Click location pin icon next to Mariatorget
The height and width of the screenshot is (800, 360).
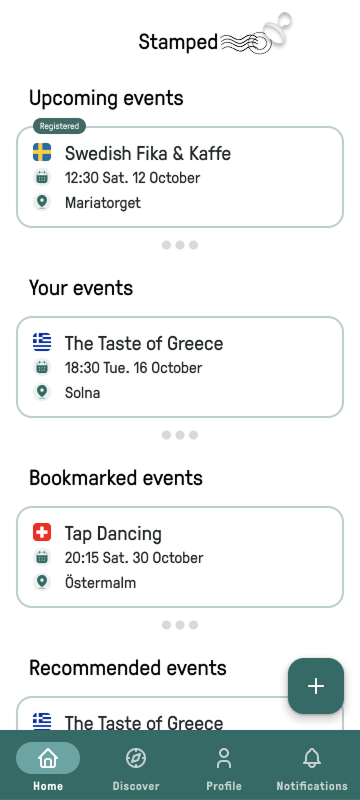[x=42, y=202]
